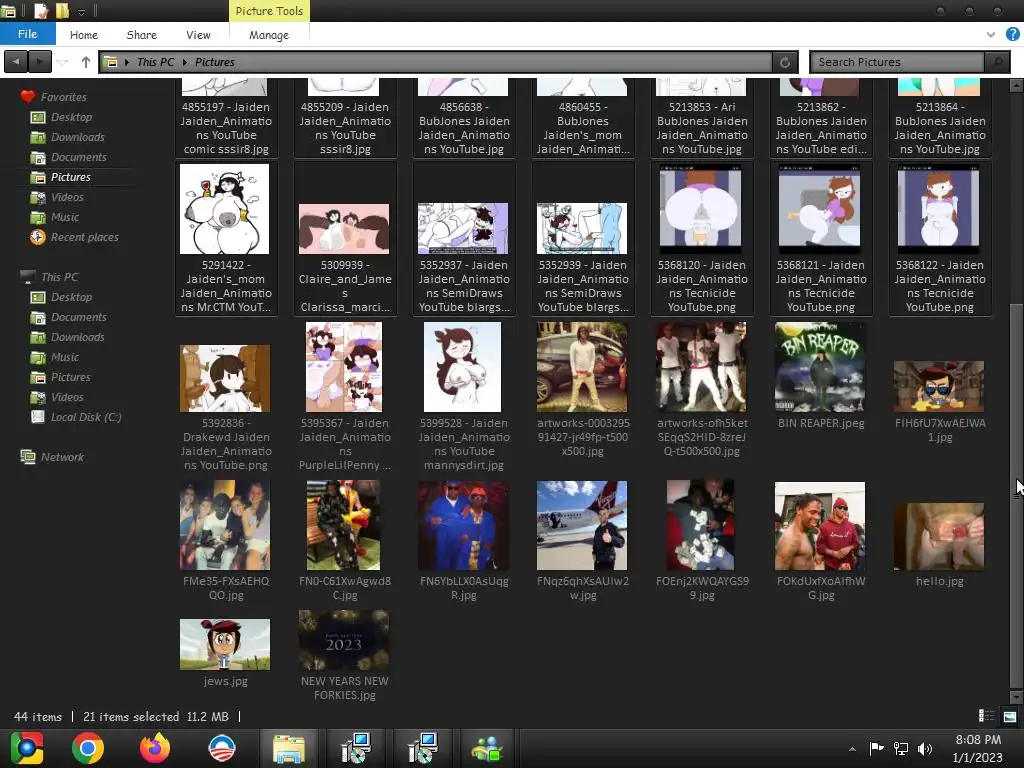Open Local Disk (C:) in the sidebar

[86, 417]
